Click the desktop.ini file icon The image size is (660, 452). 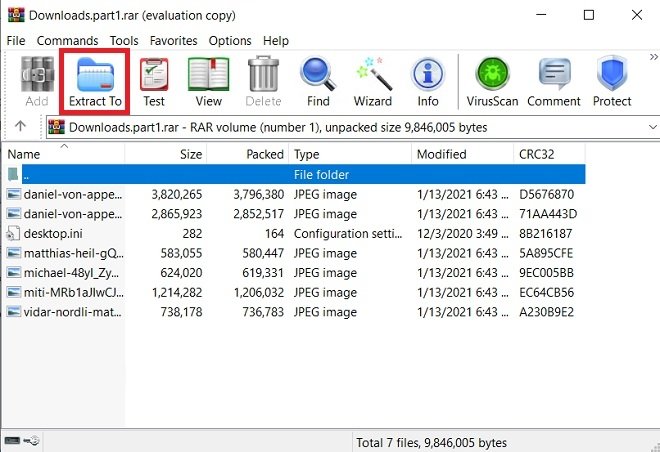tap(13, 234)
